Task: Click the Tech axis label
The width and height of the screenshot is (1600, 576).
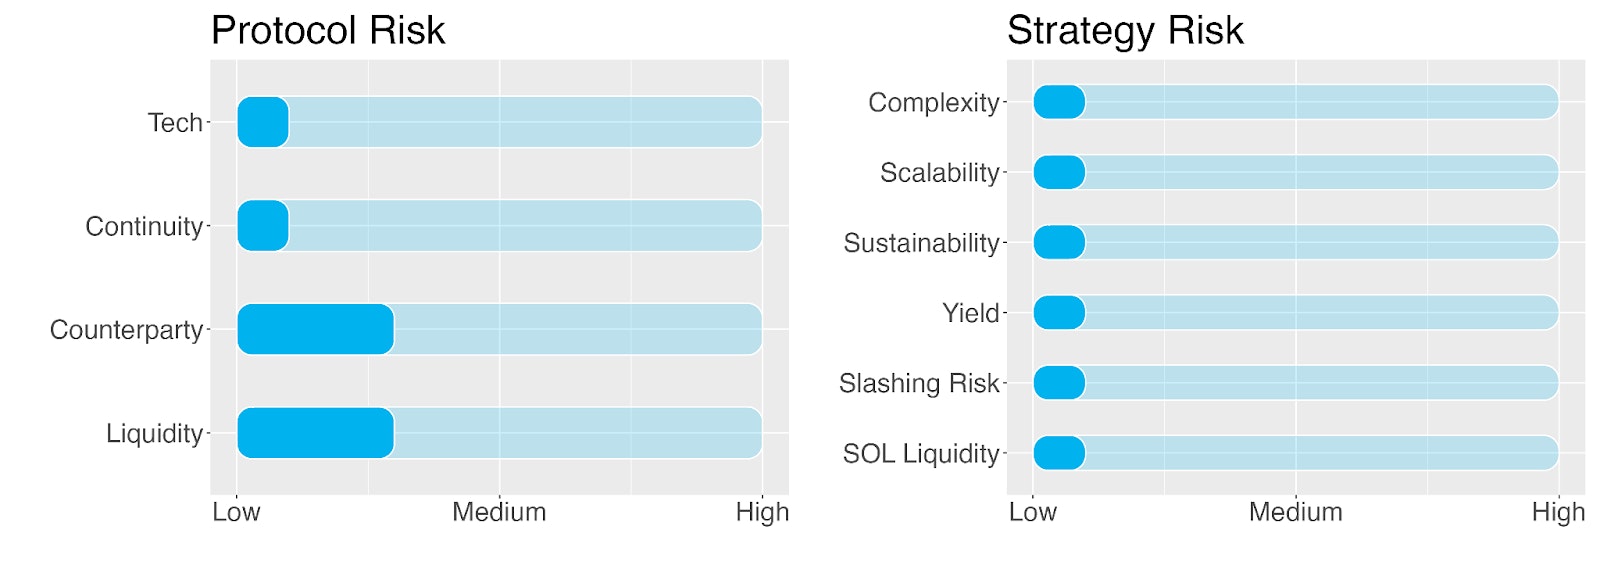Action: (x=175, y=123)
